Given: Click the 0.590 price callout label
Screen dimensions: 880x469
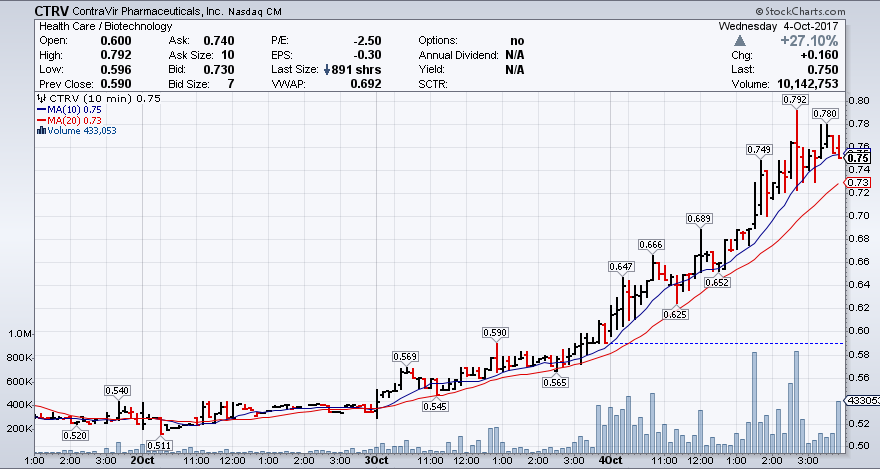Looking at the screenshot, I should coord(495,332).
